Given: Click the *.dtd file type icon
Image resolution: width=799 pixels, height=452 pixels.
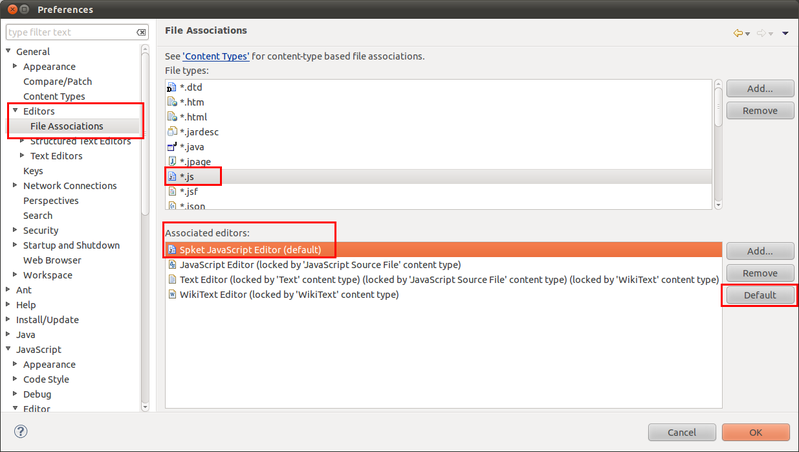Looking at the screenshot, I should (x=172, y=88).
